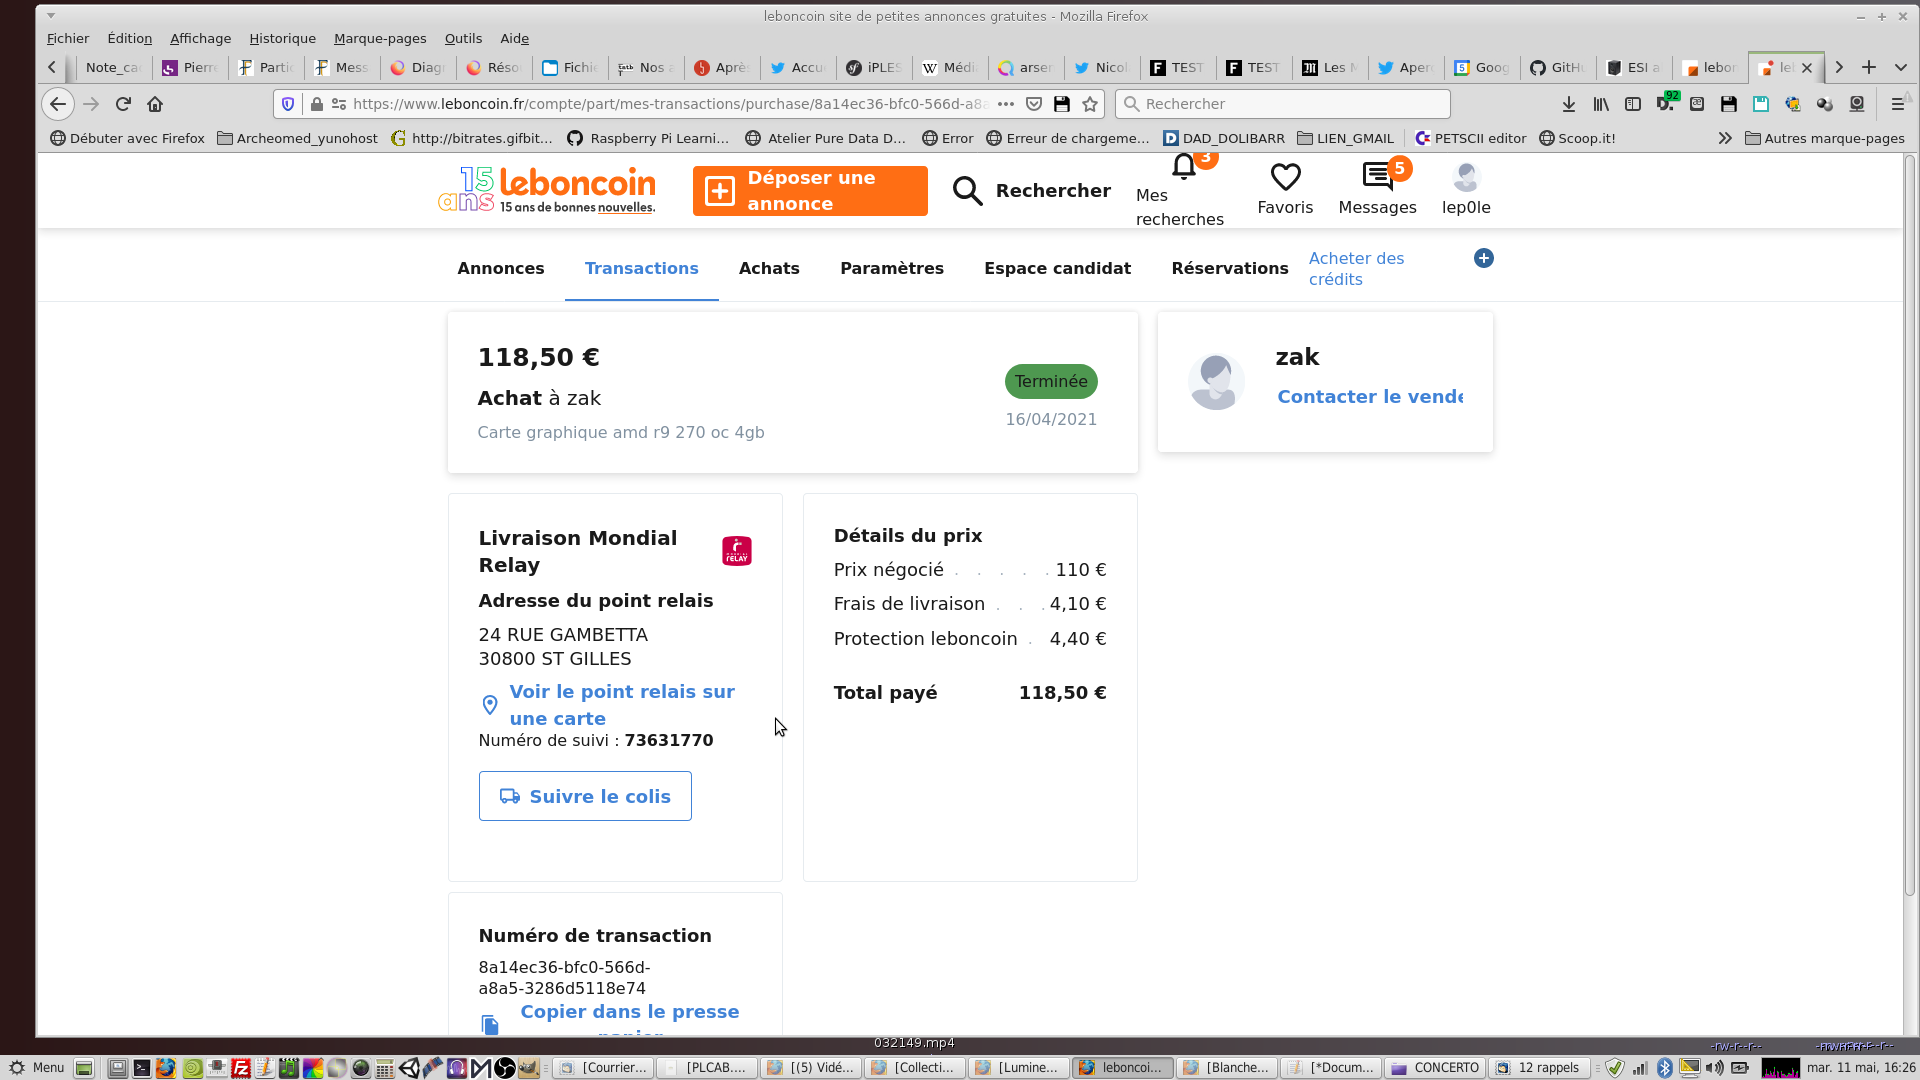The width and height of the screenshot is (1920, 1080).
Task: Click the Mondial Relay logo icon
Action: coord(737,551)
